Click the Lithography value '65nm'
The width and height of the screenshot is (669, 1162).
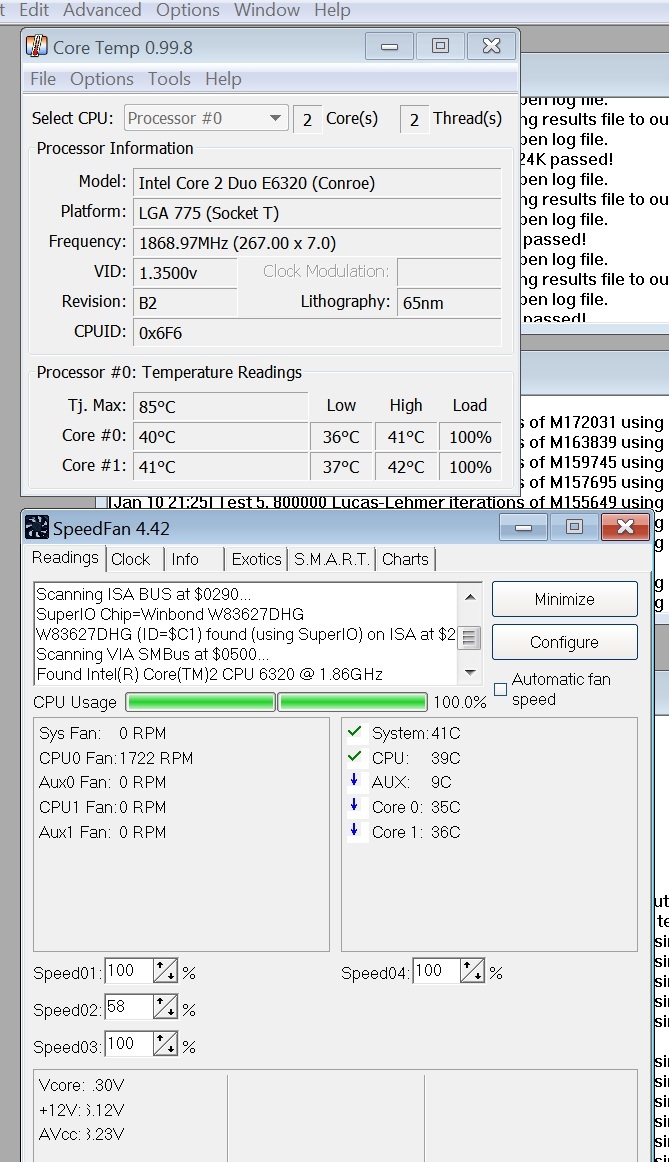[x=449, y=302]
